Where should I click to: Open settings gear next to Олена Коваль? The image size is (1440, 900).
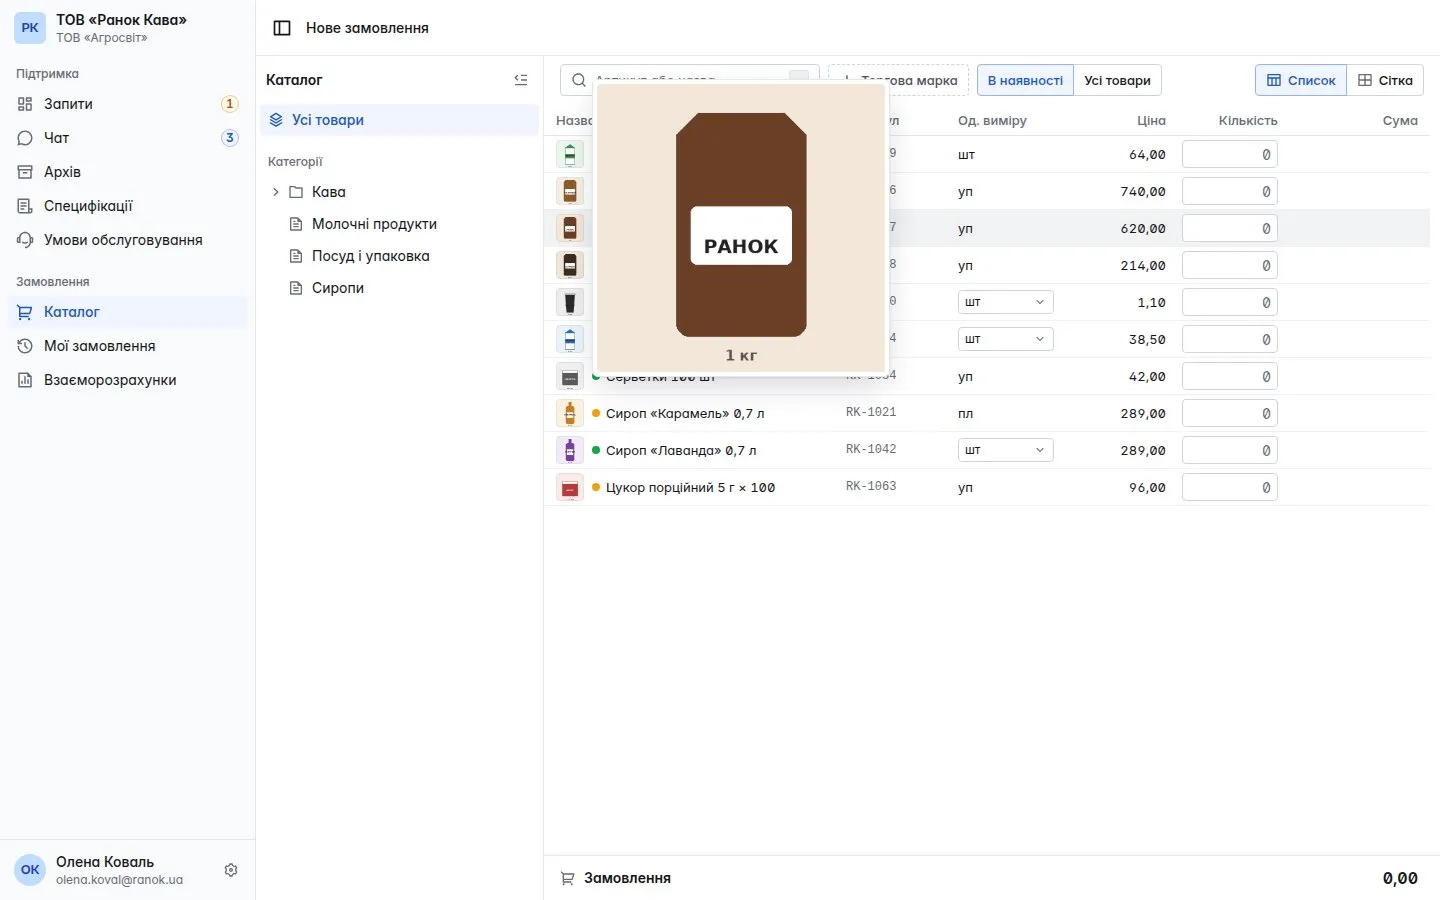click(231, 870)
